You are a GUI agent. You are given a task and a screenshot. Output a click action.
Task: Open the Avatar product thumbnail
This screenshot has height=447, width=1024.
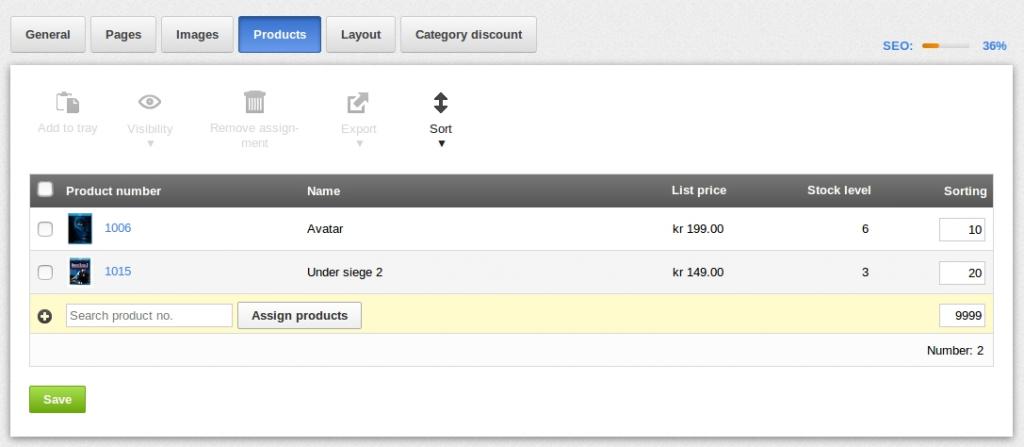80,229
